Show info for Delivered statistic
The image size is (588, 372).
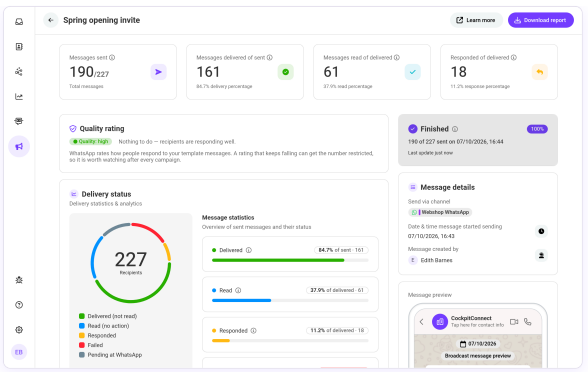(x=249, y=250)
